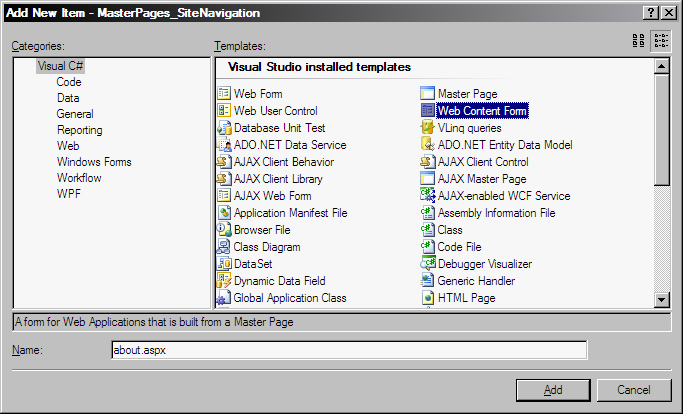The image size is (683, 414).
Task: Select the General category
Action: pos(75,114)
